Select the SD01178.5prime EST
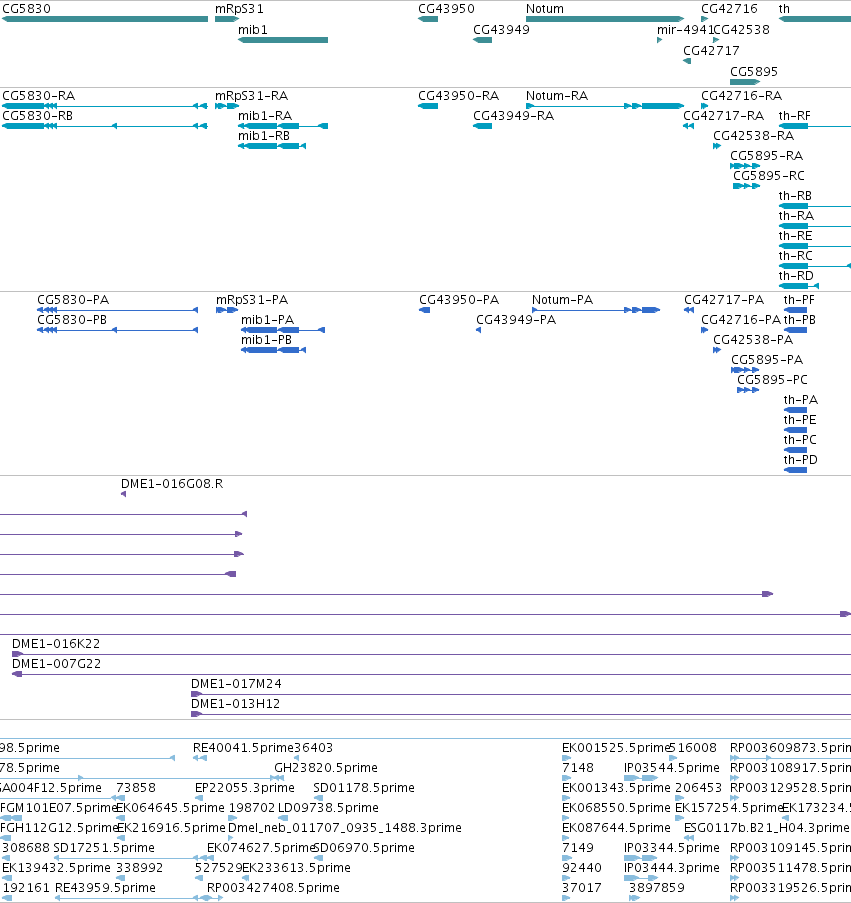The image size is (851, 903). [318, 798]
